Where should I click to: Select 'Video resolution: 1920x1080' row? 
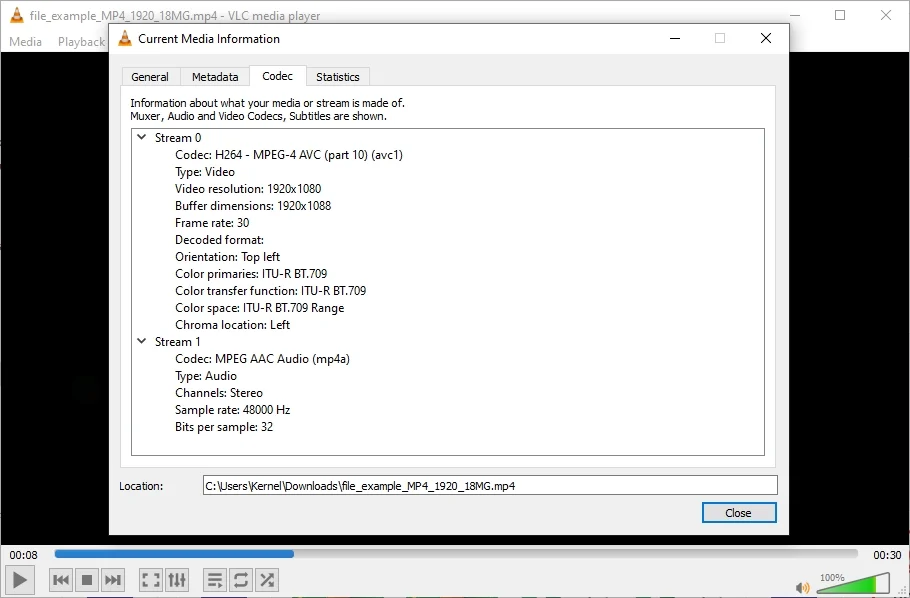click(248, 189)
